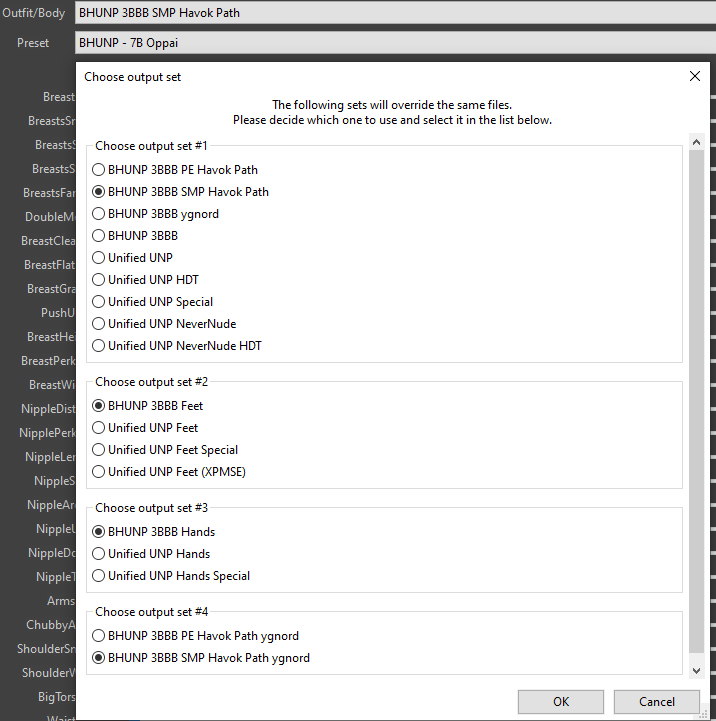The height and width of the screenshot is (721, 716).
Task: Click OK to confirm output sets
Action: [560, 702]
